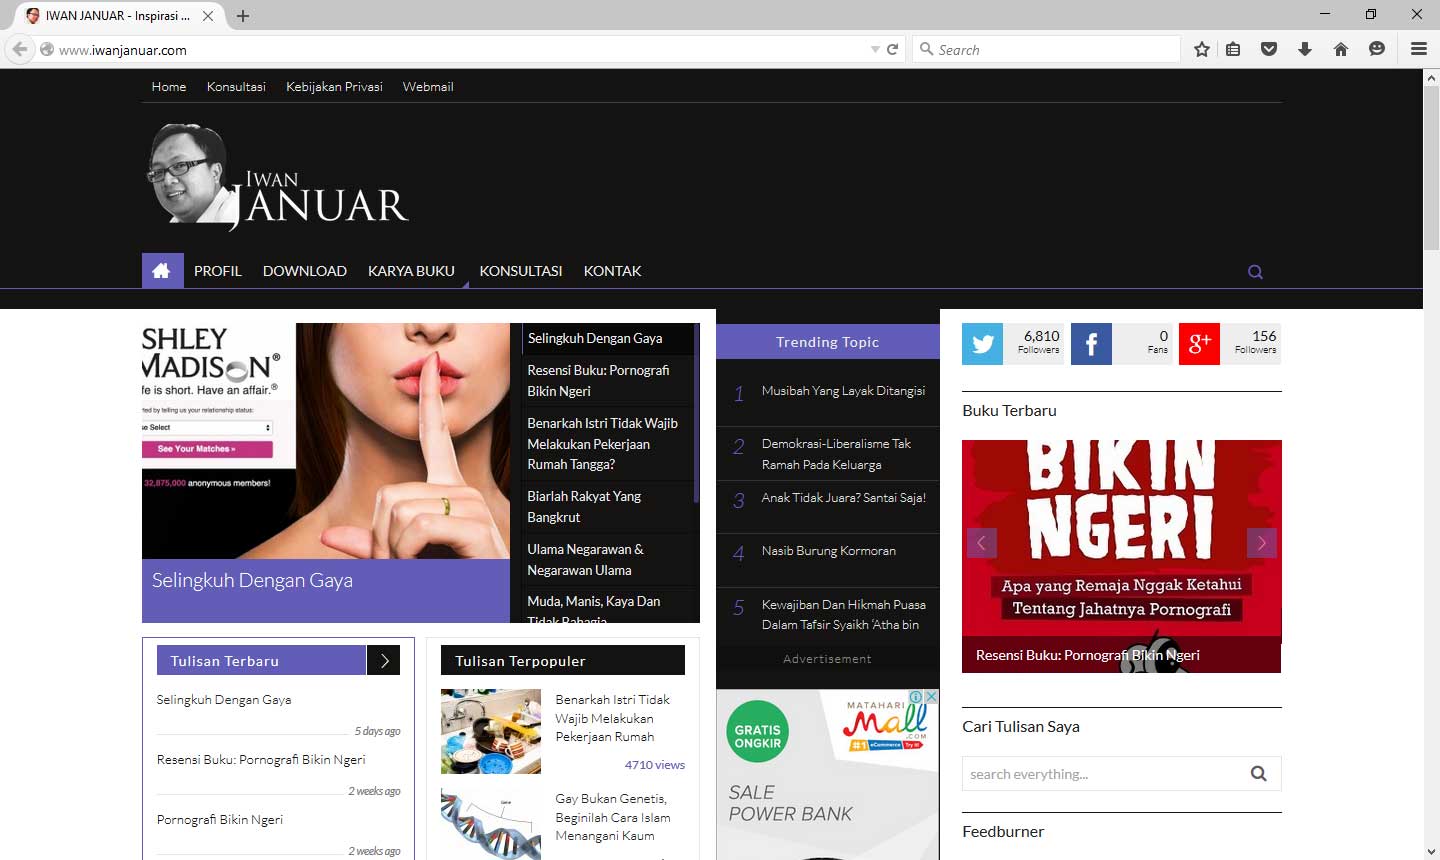Click the home icon in the navigation bar
This screenshot has width=1440, height=860.
162,270
